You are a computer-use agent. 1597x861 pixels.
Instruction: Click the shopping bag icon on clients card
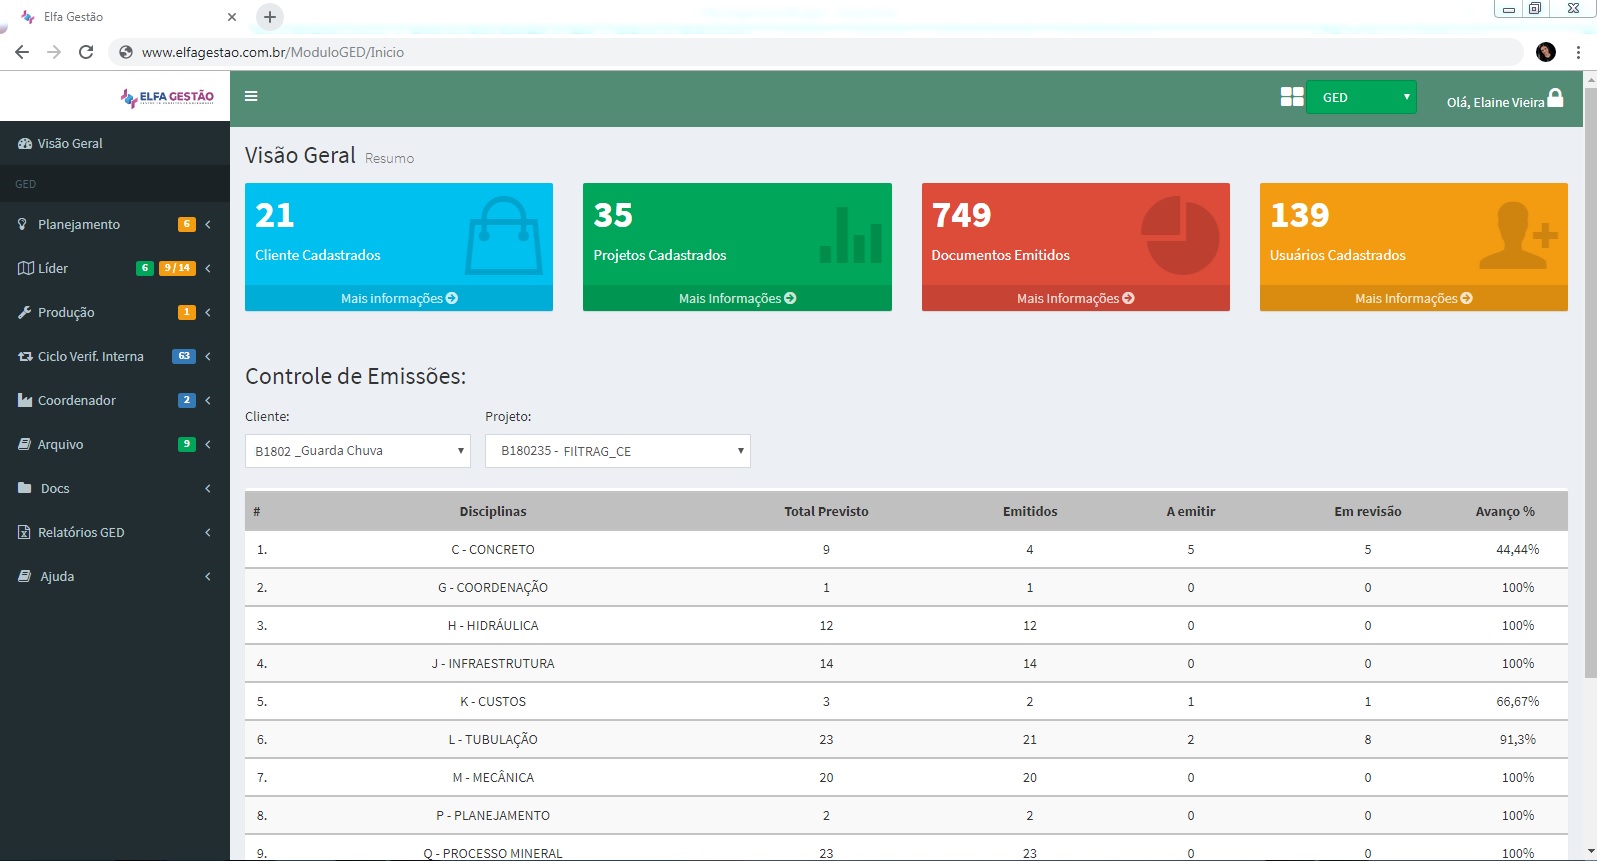click(x=503, y=235)
